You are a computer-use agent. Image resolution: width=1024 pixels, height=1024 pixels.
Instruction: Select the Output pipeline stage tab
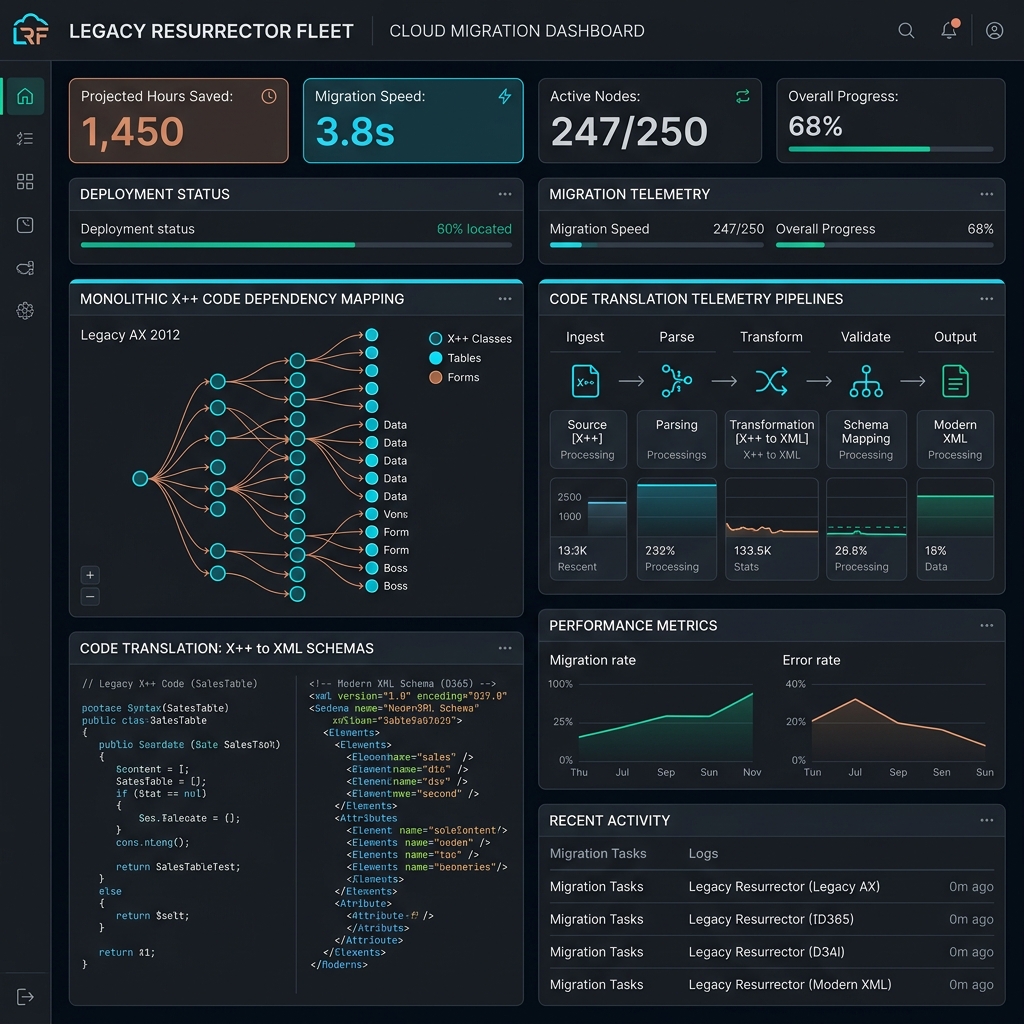pos(955,337)
